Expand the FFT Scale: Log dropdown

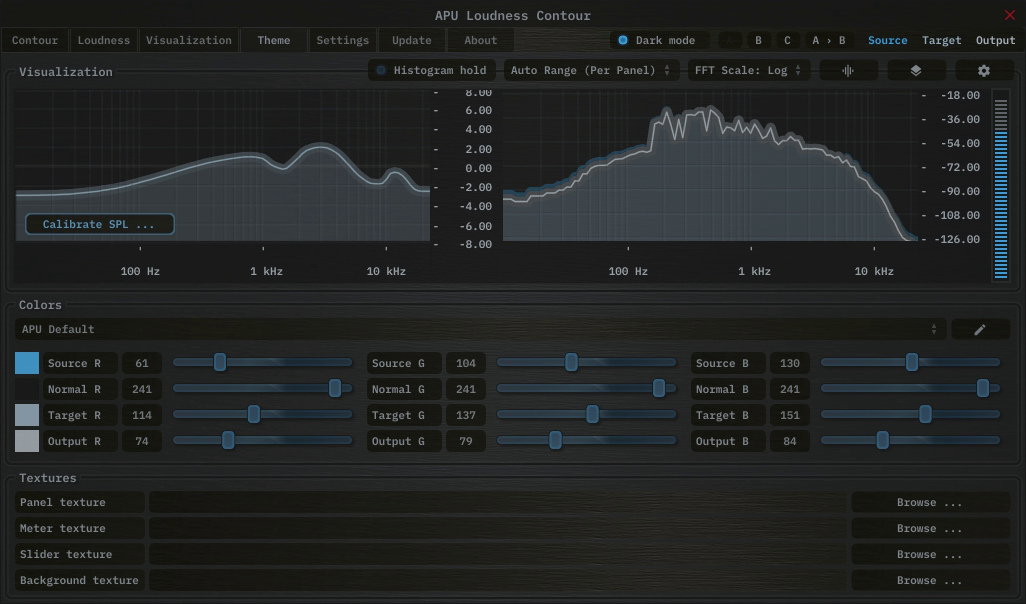pyautogui.click(x=748, y=71)
